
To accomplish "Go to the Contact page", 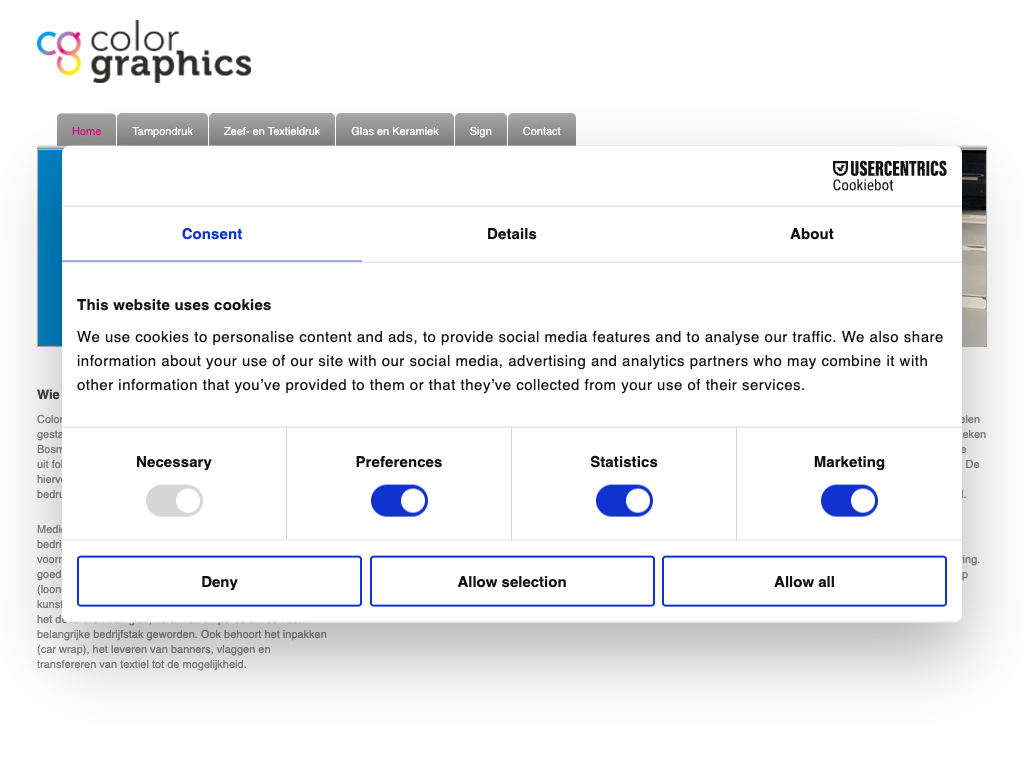I will (x=541, y=130).
